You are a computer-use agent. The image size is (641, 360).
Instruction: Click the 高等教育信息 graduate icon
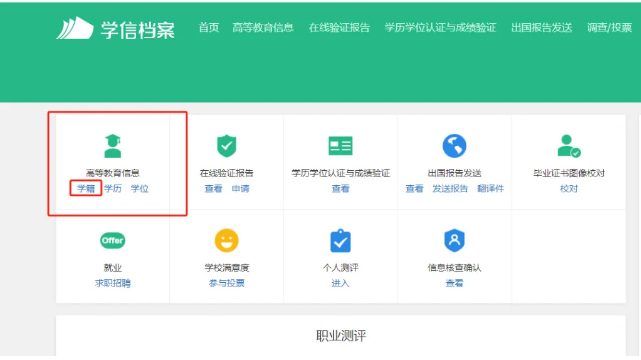pyautogui.click(x=112, y=146)
